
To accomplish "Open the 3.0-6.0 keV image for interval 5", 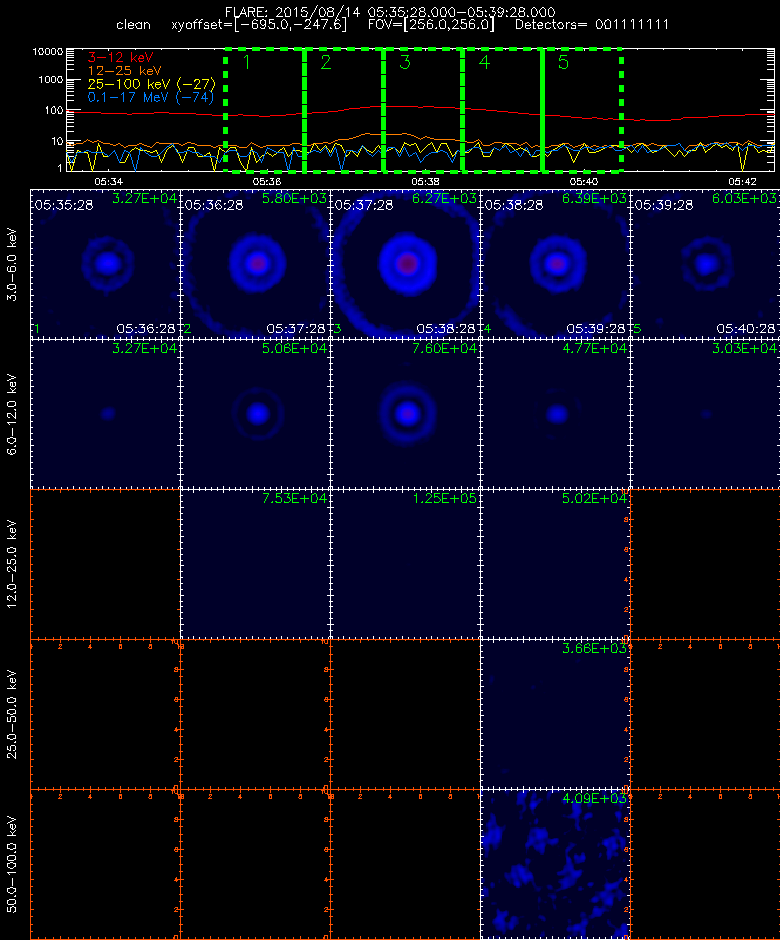I will tap(705, 264).
